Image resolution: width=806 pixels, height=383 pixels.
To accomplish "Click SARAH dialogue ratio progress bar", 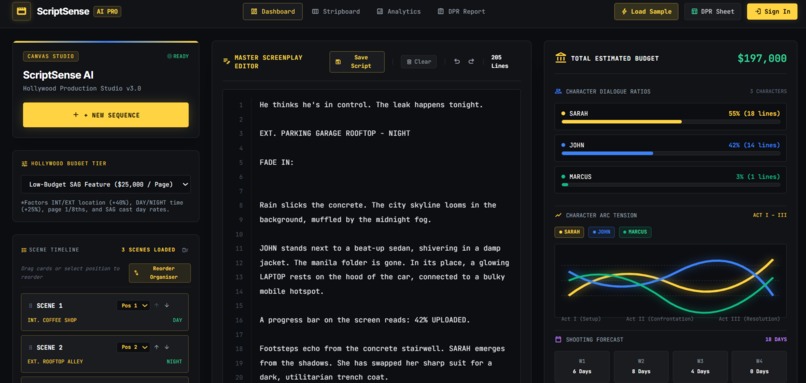I will (x=670, y=122).
